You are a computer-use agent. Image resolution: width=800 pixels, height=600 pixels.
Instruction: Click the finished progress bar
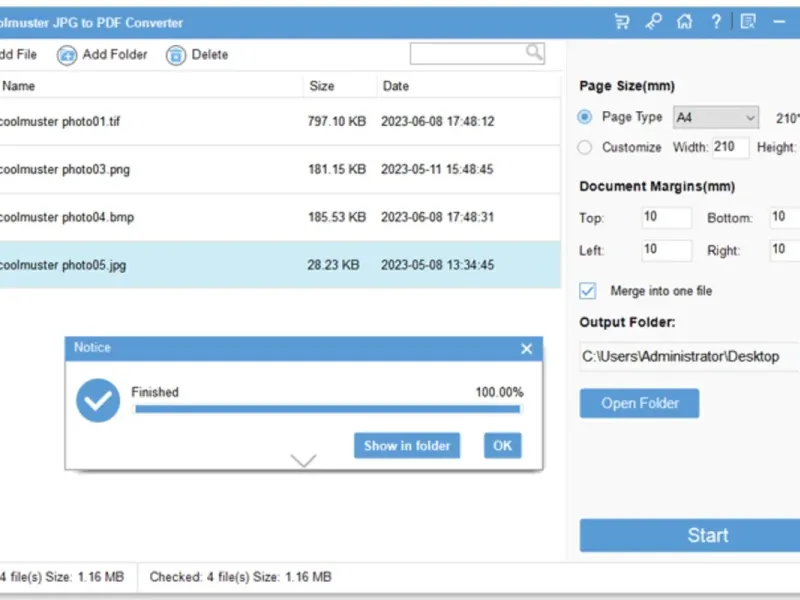point(327,408)
